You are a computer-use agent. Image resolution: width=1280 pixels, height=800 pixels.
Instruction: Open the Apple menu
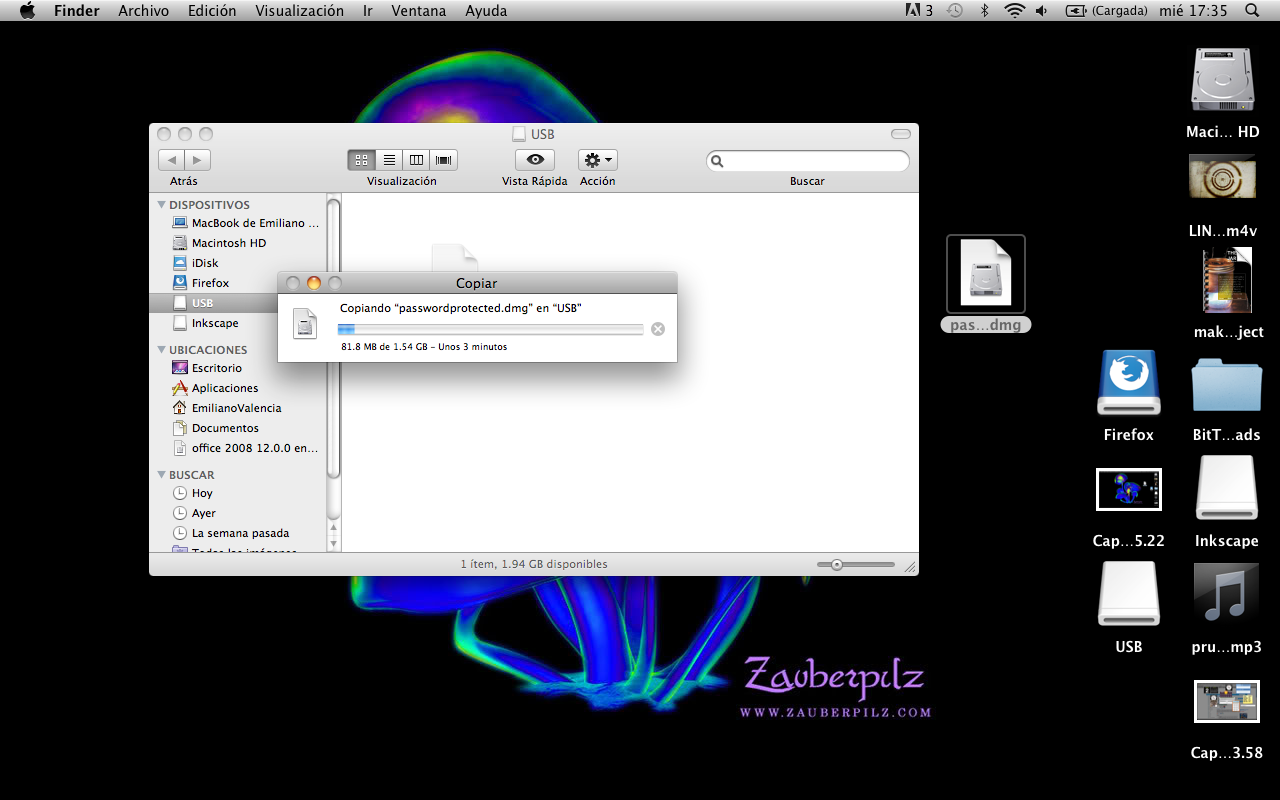point(27,11)
